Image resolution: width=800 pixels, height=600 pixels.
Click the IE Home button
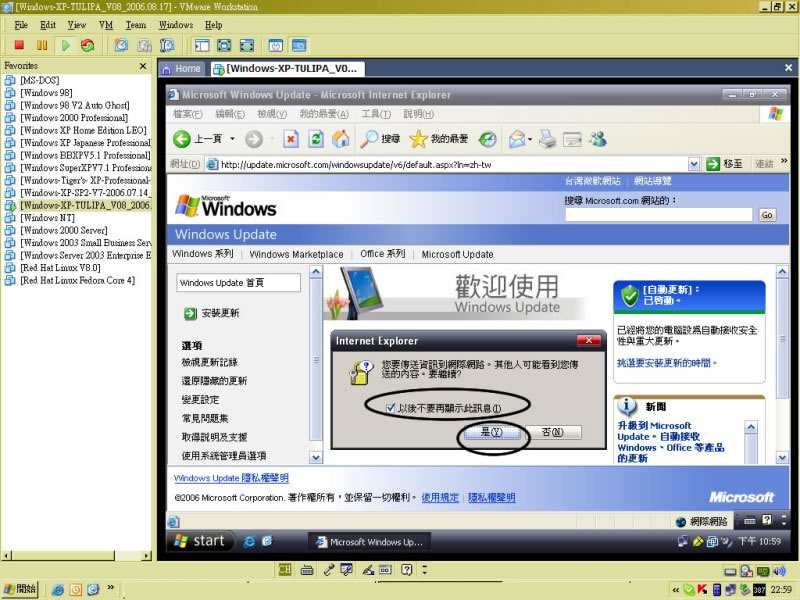coord(341,139)
